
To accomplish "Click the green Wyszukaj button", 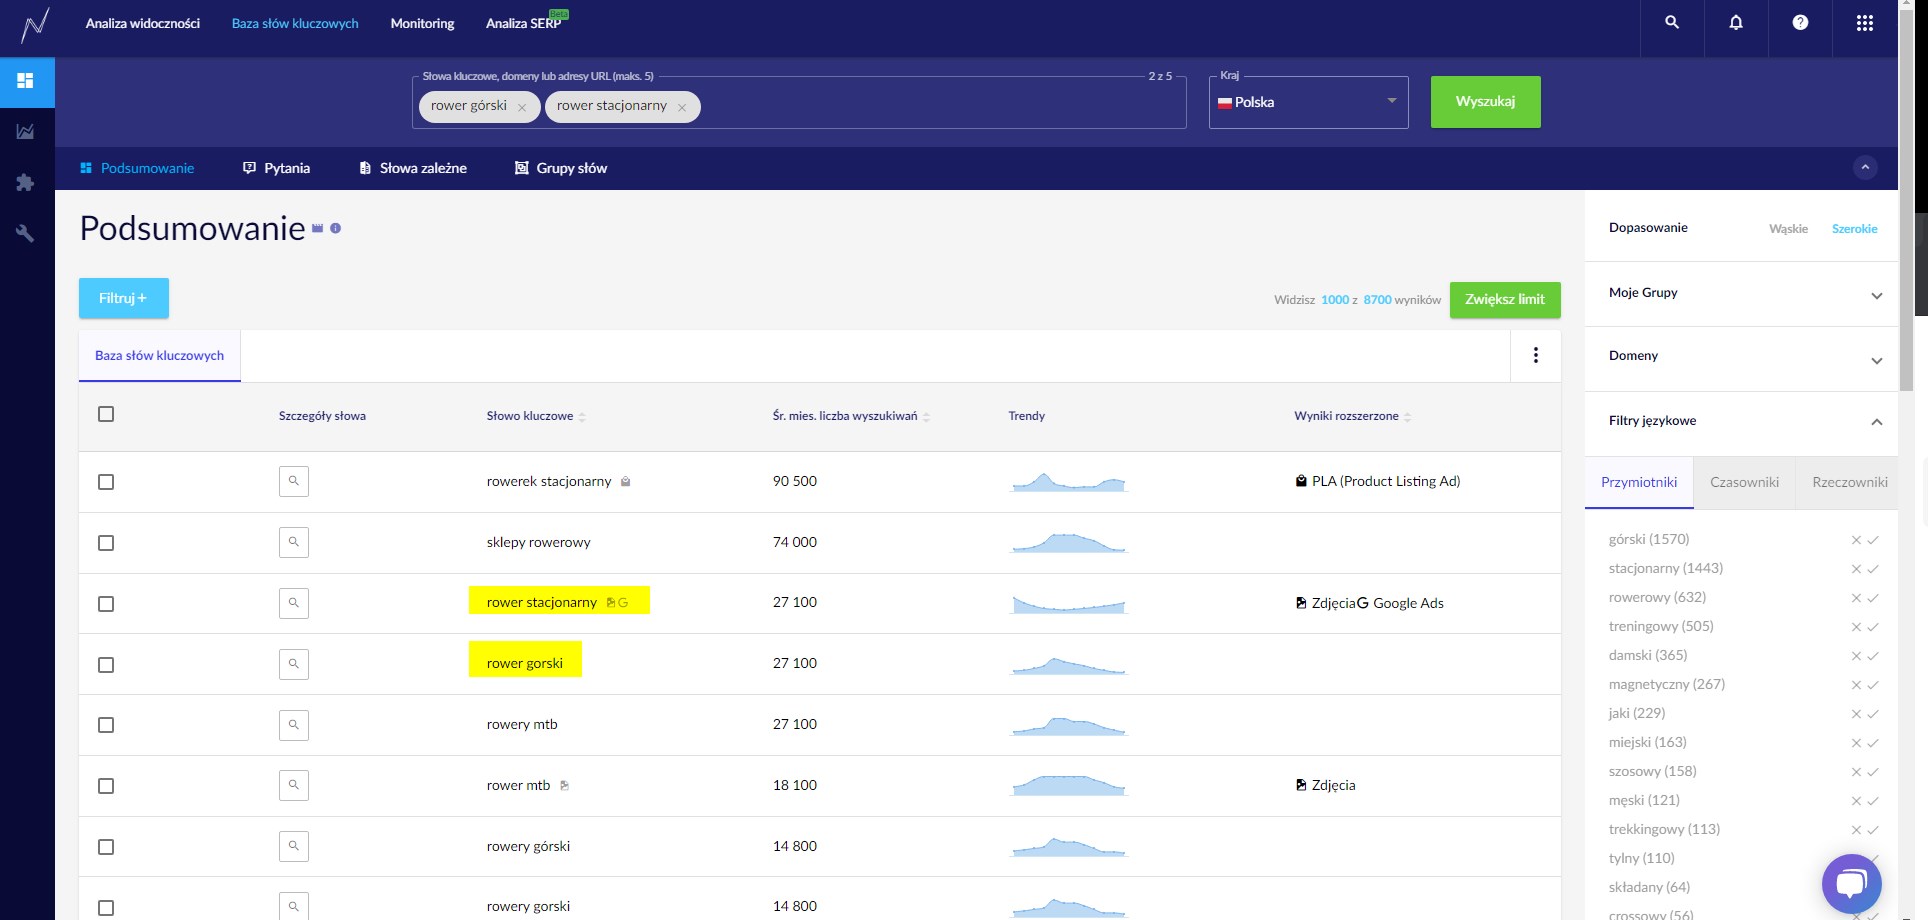I will 1485,102.
